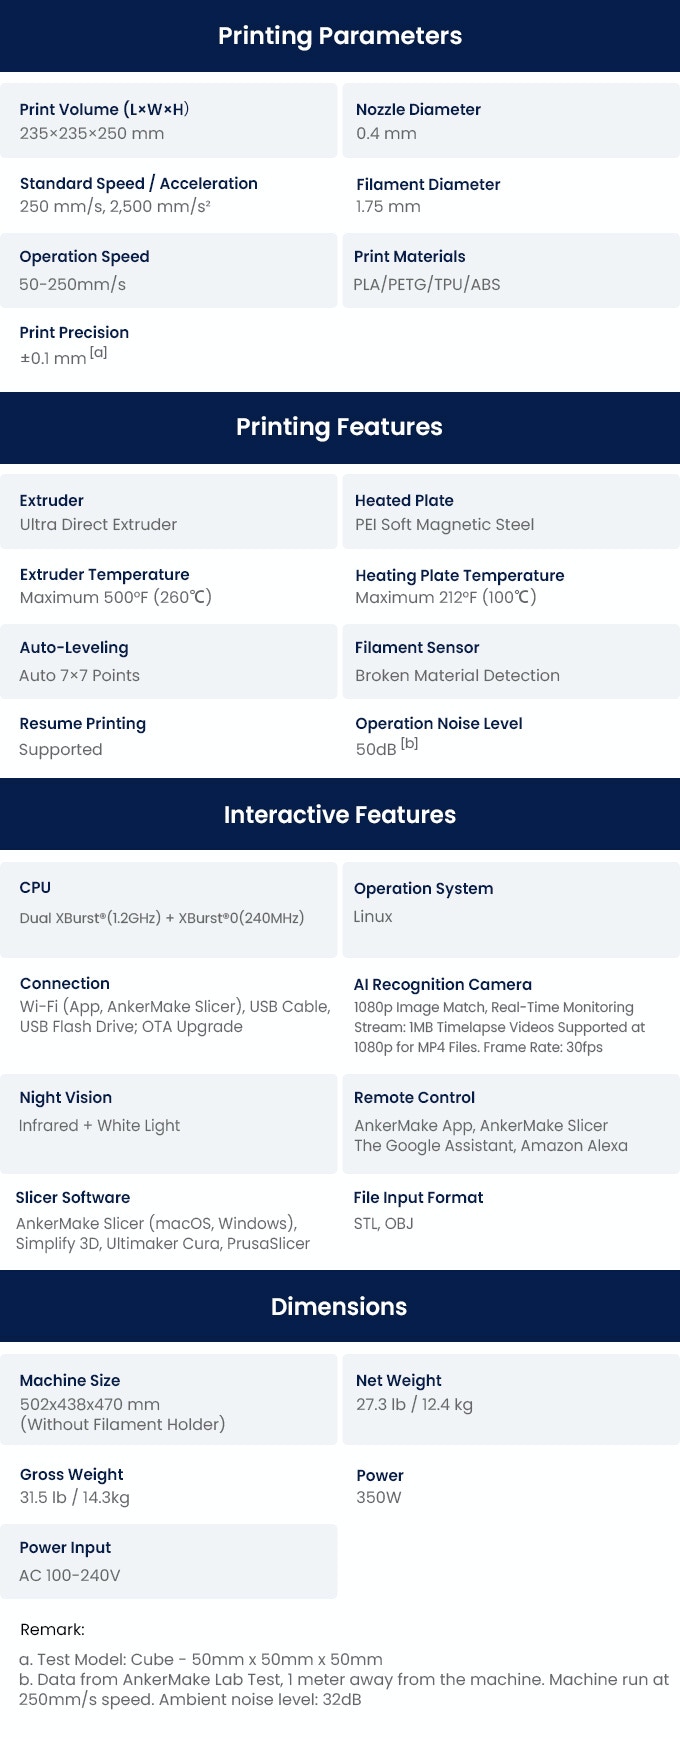Screen dimensions: 680x1739
Task: Click the Dimensions section header
Action: coord(340,1306)
